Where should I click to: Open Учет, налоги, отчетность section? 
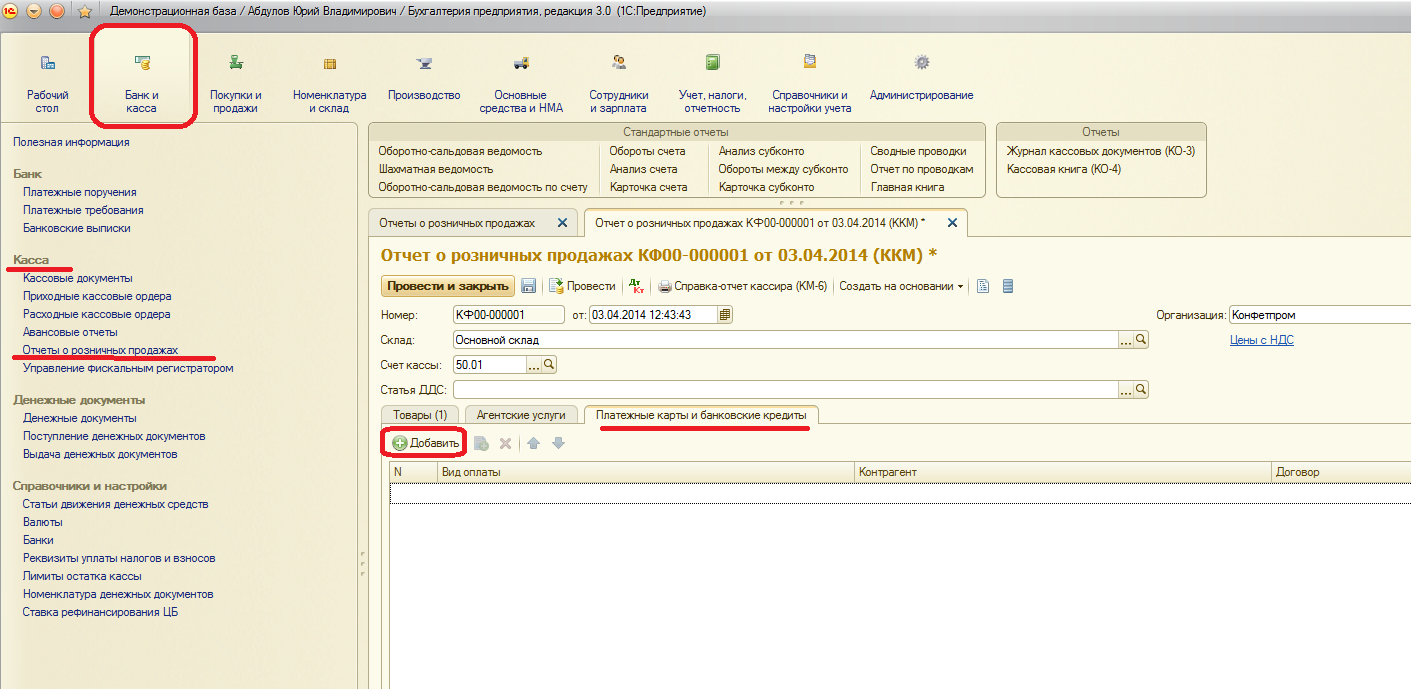tap(712, 82)
